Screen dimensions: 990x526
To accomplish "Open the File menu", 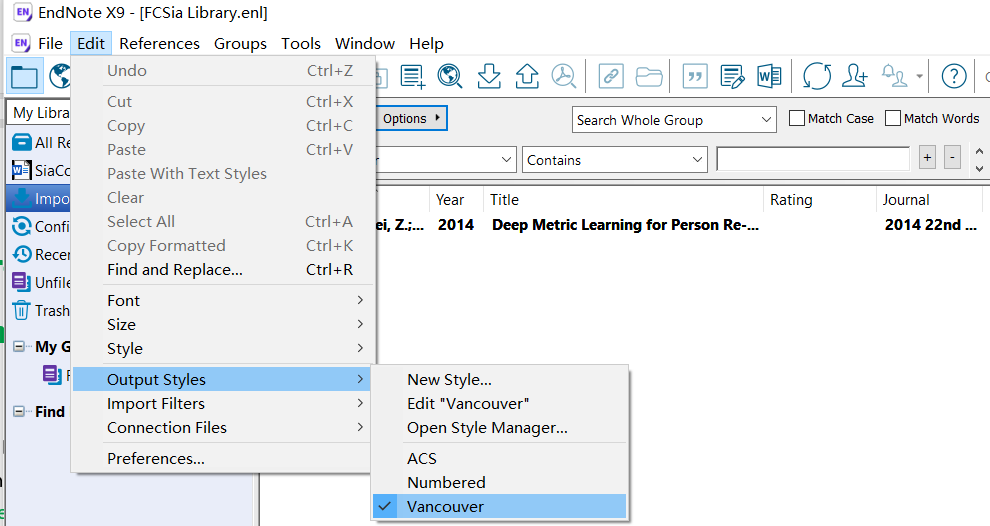I will point(50,44).
